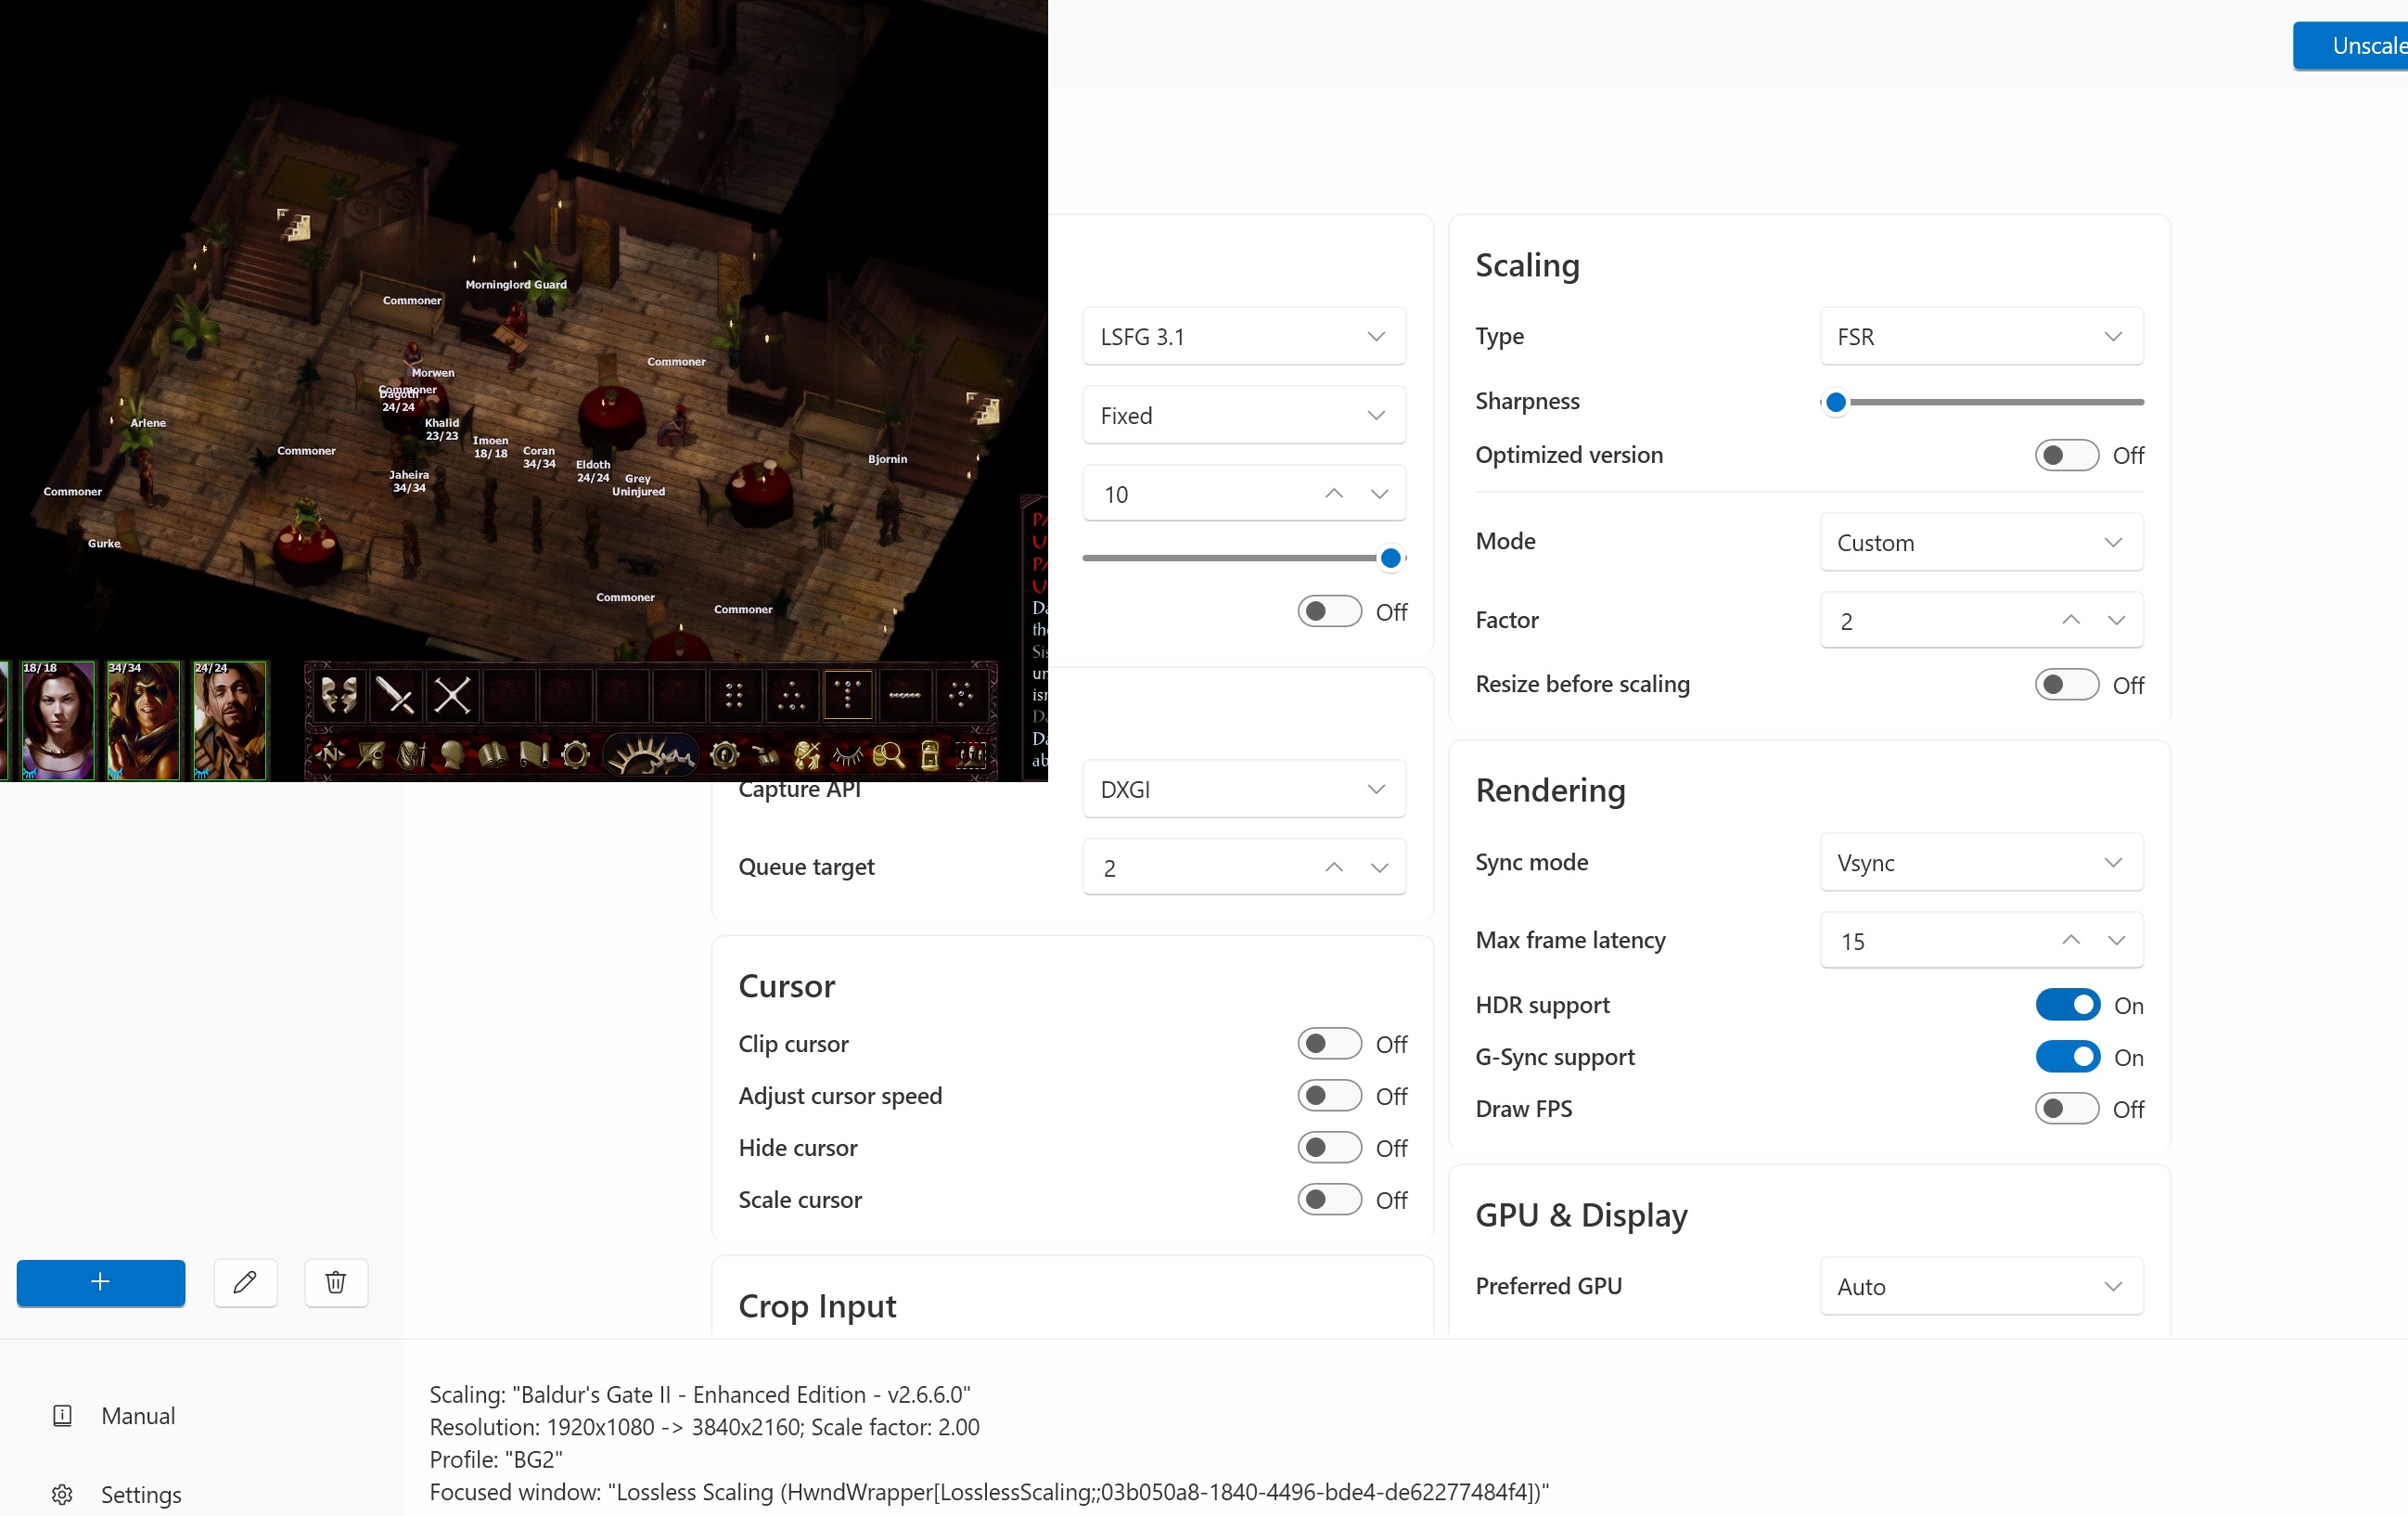The image size is (2408, 1516).
Task: Click the trash delete profile icon
Action: coord(336,1282)
